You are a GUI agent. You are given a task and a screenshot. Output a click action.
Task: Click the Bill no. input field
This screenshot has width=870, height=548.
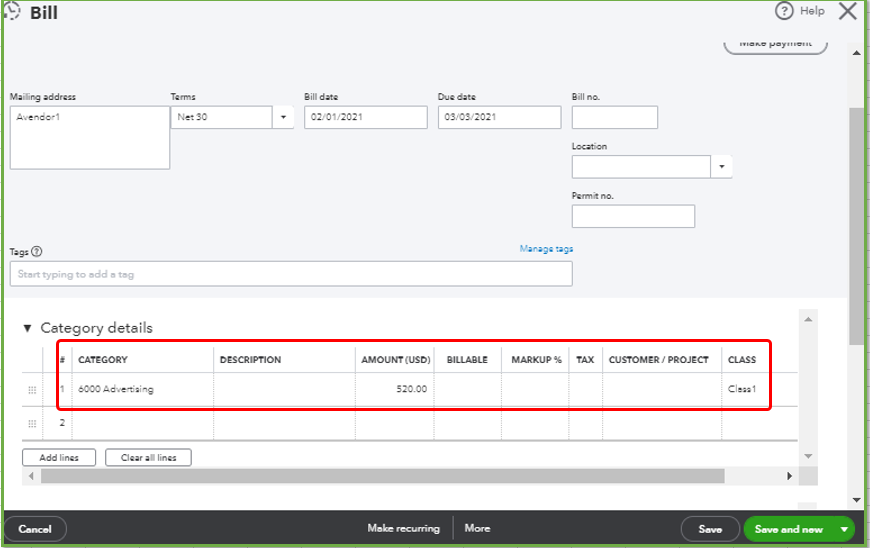(x=615, y=117)
